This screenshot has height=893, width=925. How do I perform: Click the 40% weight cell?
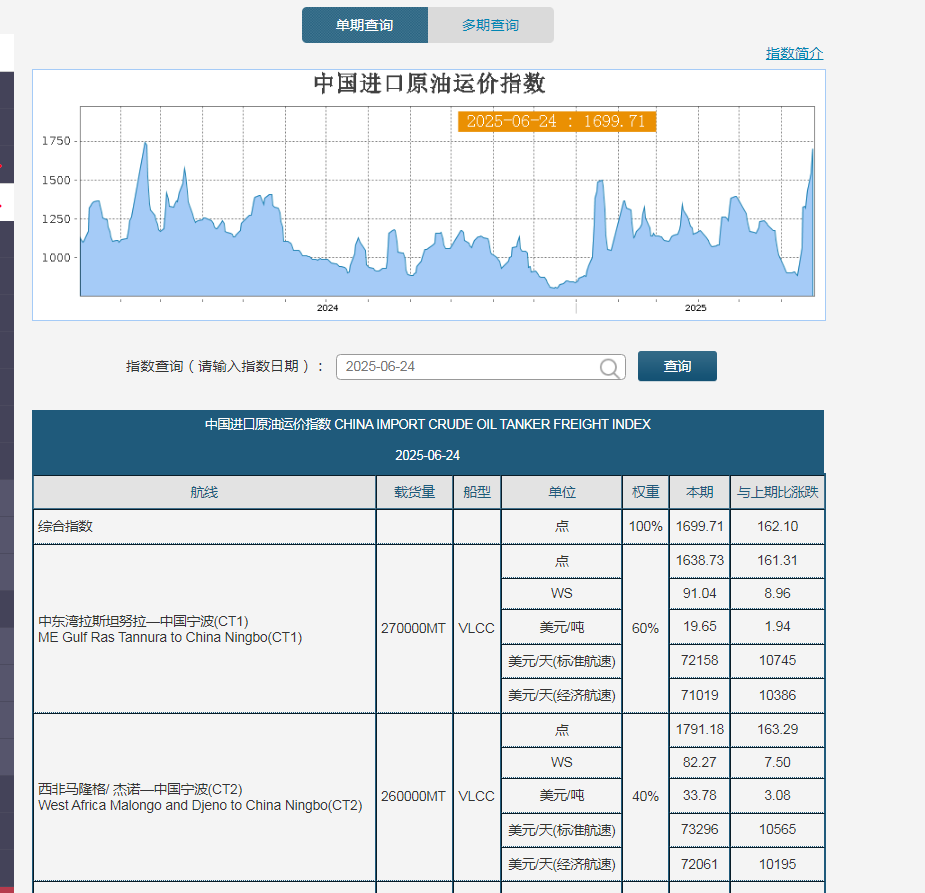[645, 796]
